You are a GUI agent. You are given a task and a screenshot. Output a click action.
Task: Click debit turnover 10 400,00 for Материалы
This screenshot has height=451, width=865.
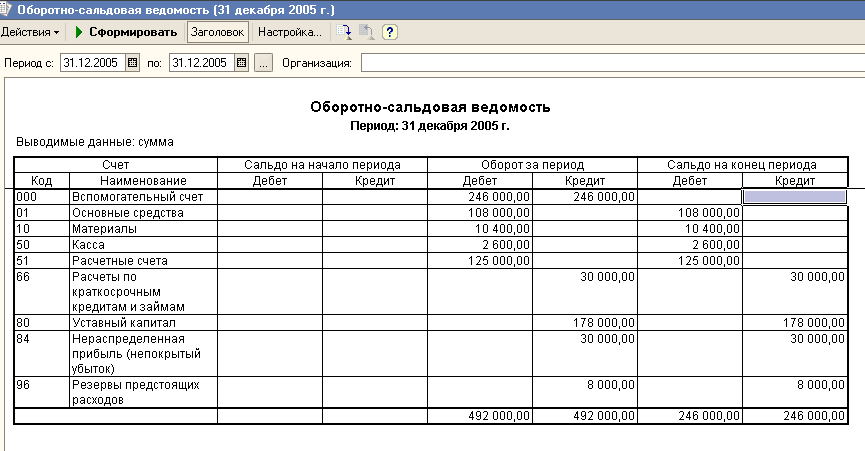(x=502, y=229)
